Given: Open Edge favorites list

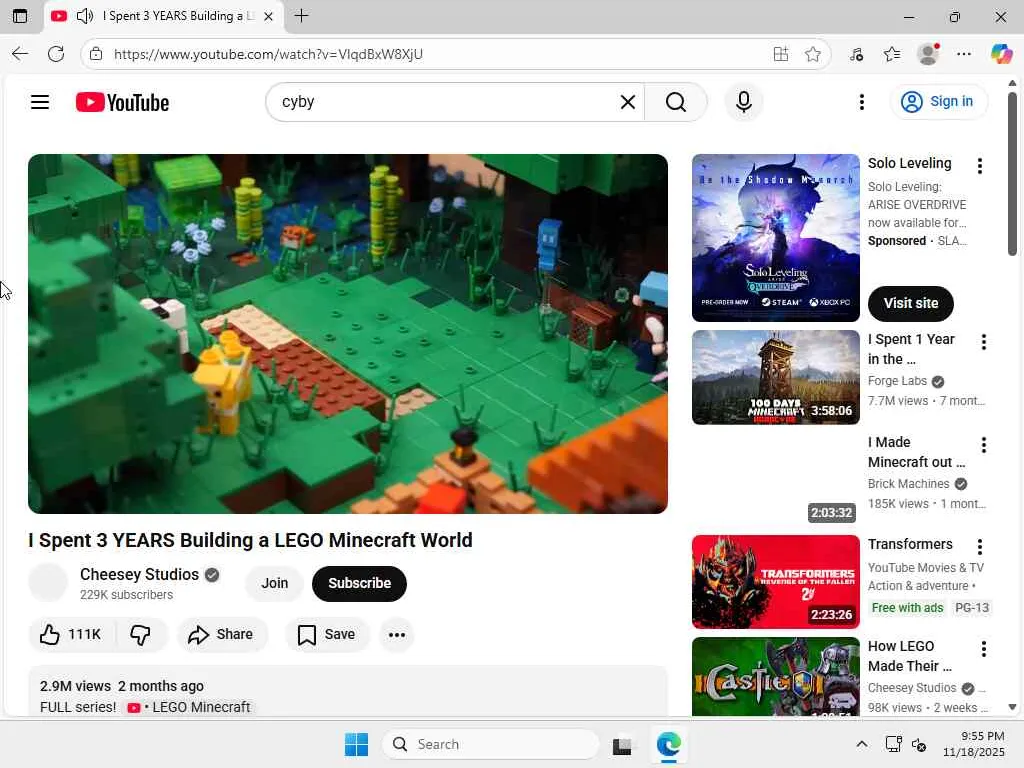Looking at the screenshot, I should 892,54.
